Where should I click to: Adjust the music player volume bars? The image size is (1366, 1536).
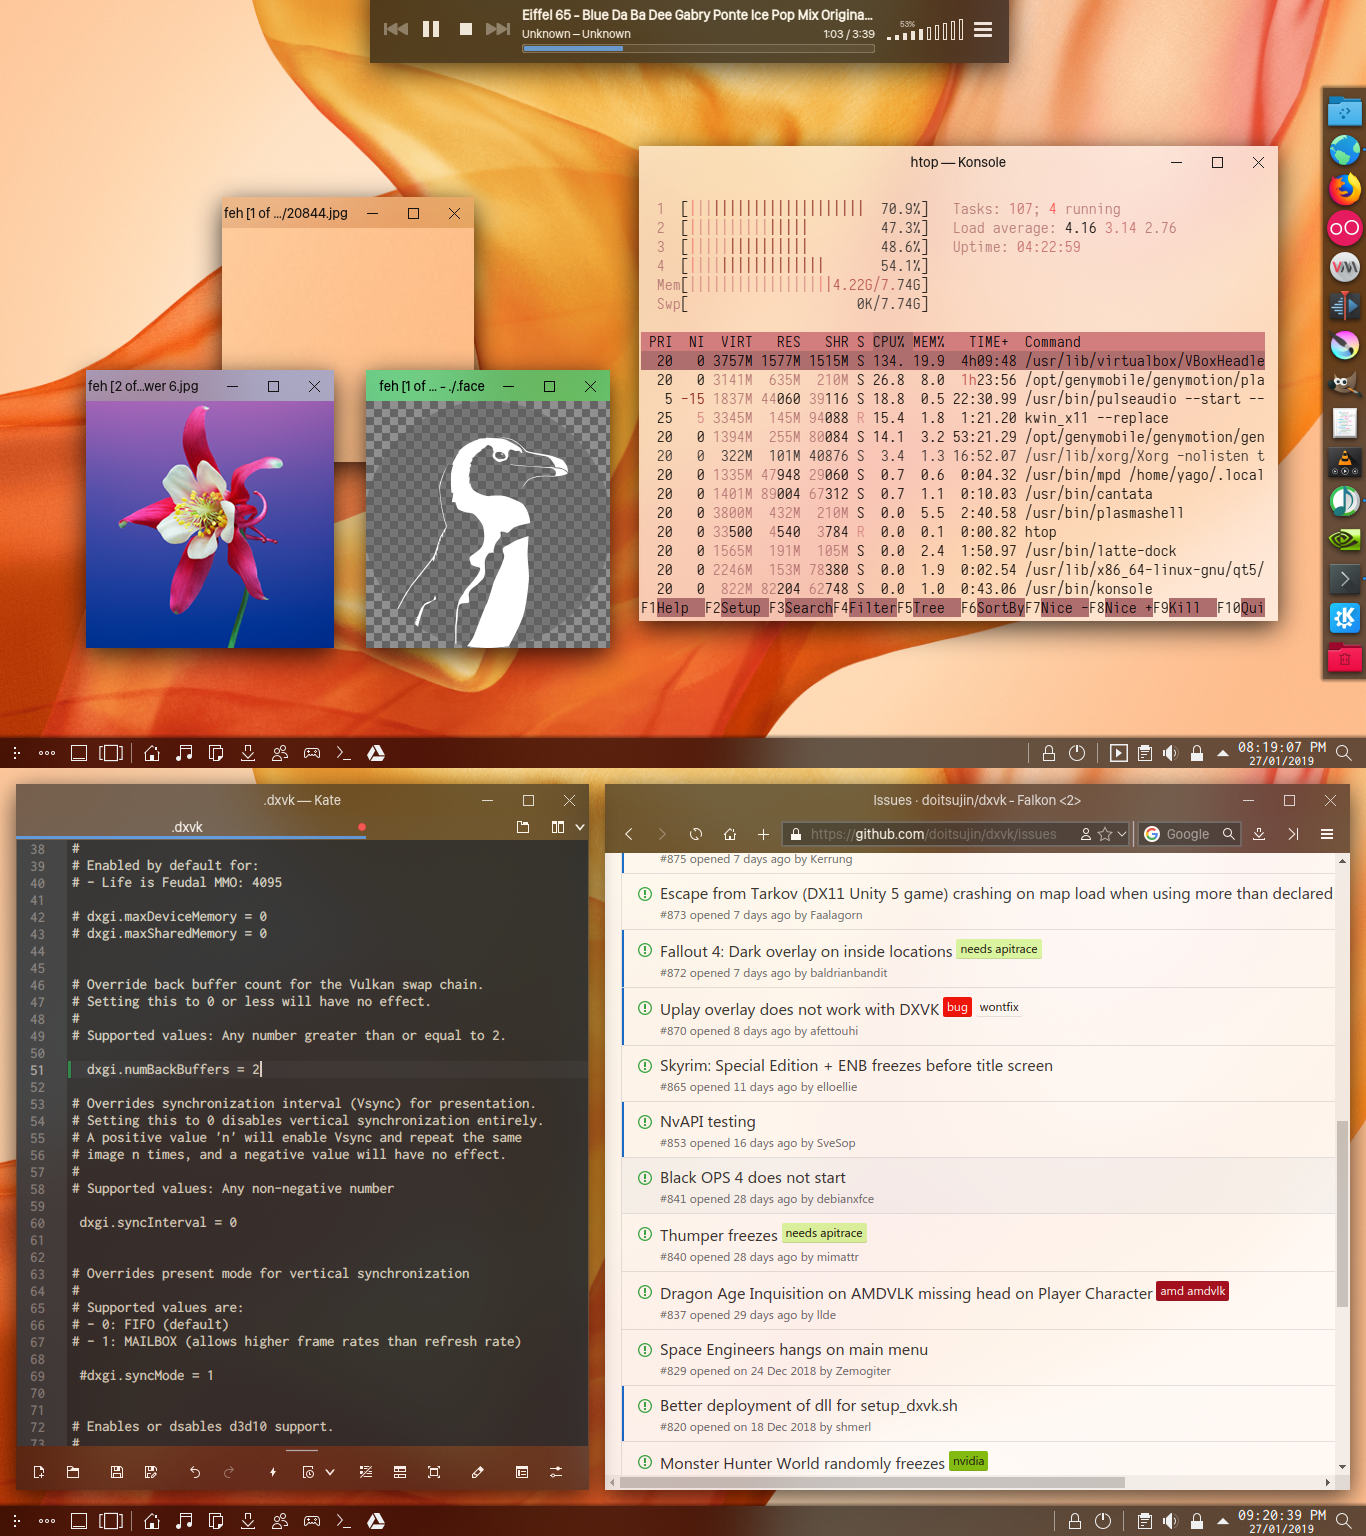925,30
